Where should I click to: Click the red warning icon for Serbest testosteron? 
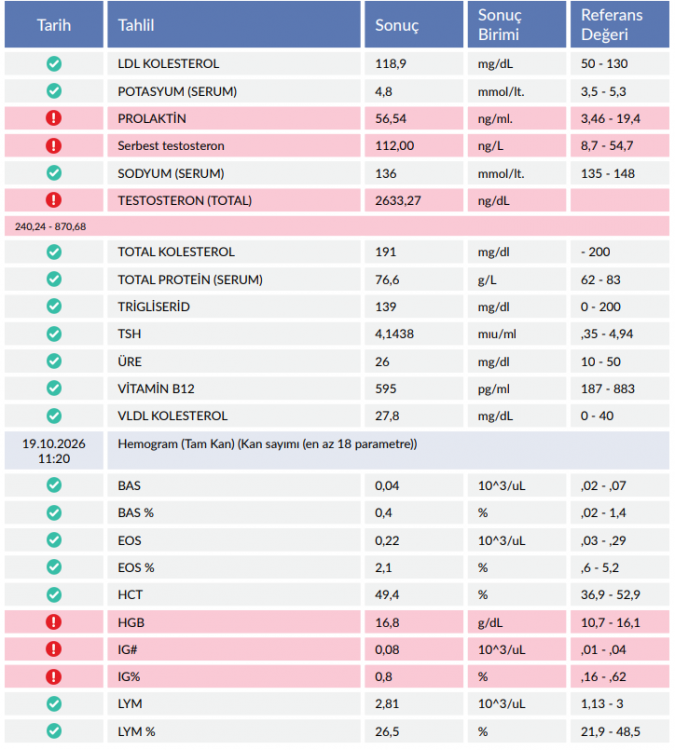(54, 145)
